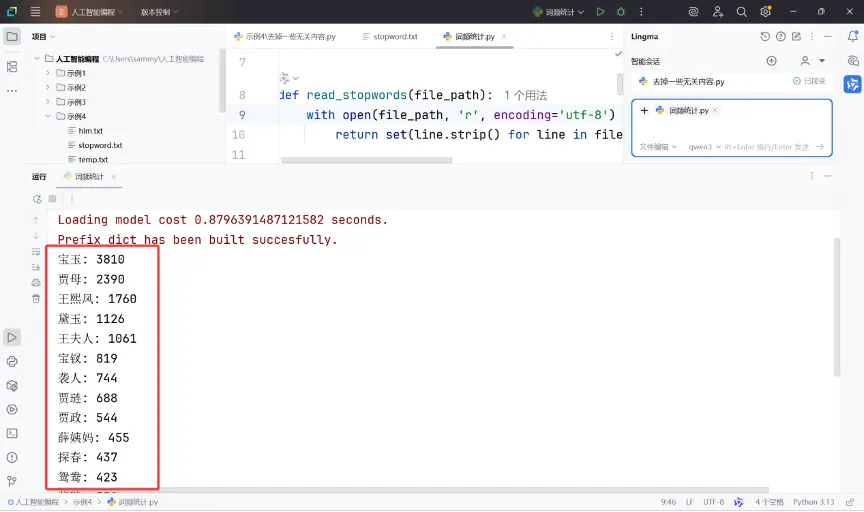Close the 词频统计.py editor tab
Image resolution: width=864 pixels, height=512 pixels.
tap(504, 36)
